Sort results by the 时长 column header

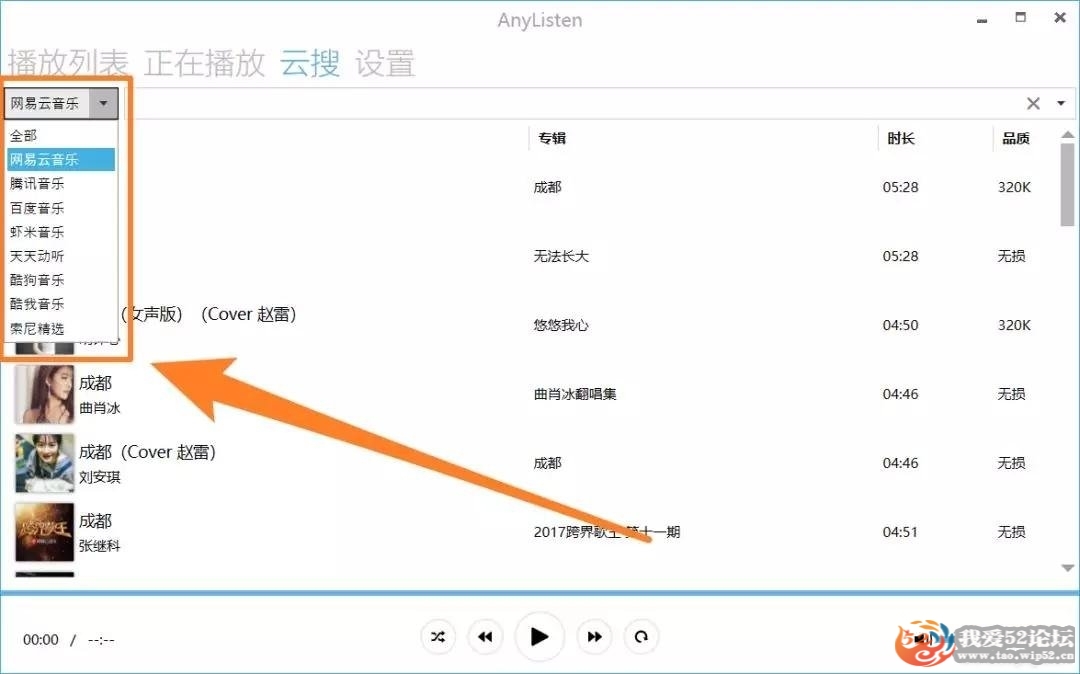[x=900, y=138]
